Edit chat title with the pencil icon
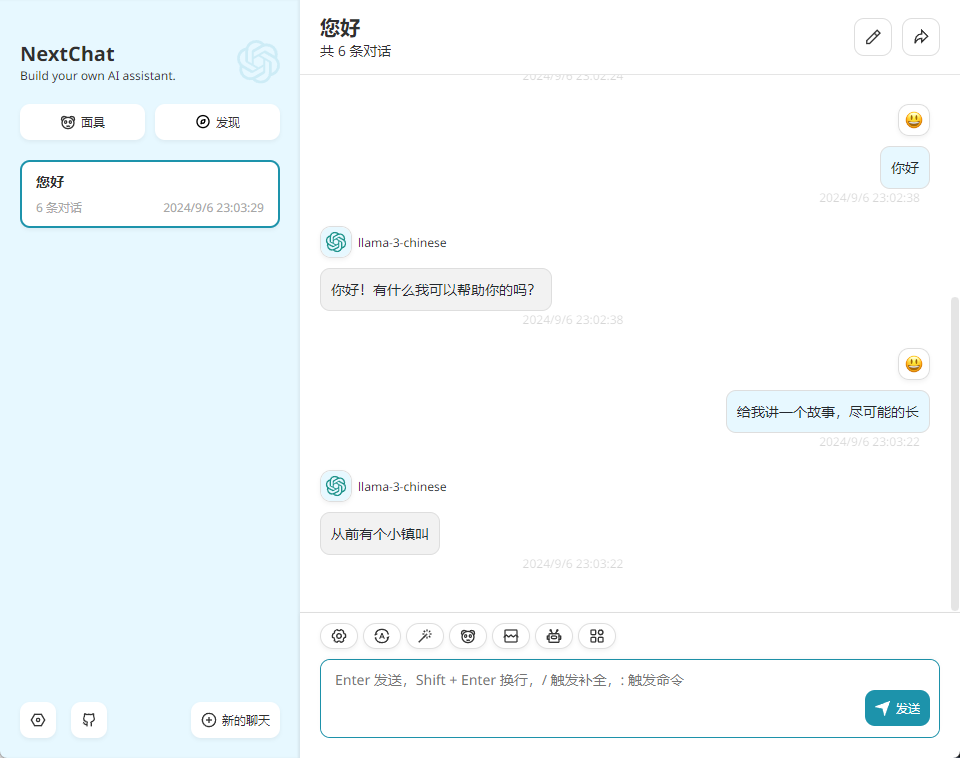This screenshot has height=758, width=960. 873,37
